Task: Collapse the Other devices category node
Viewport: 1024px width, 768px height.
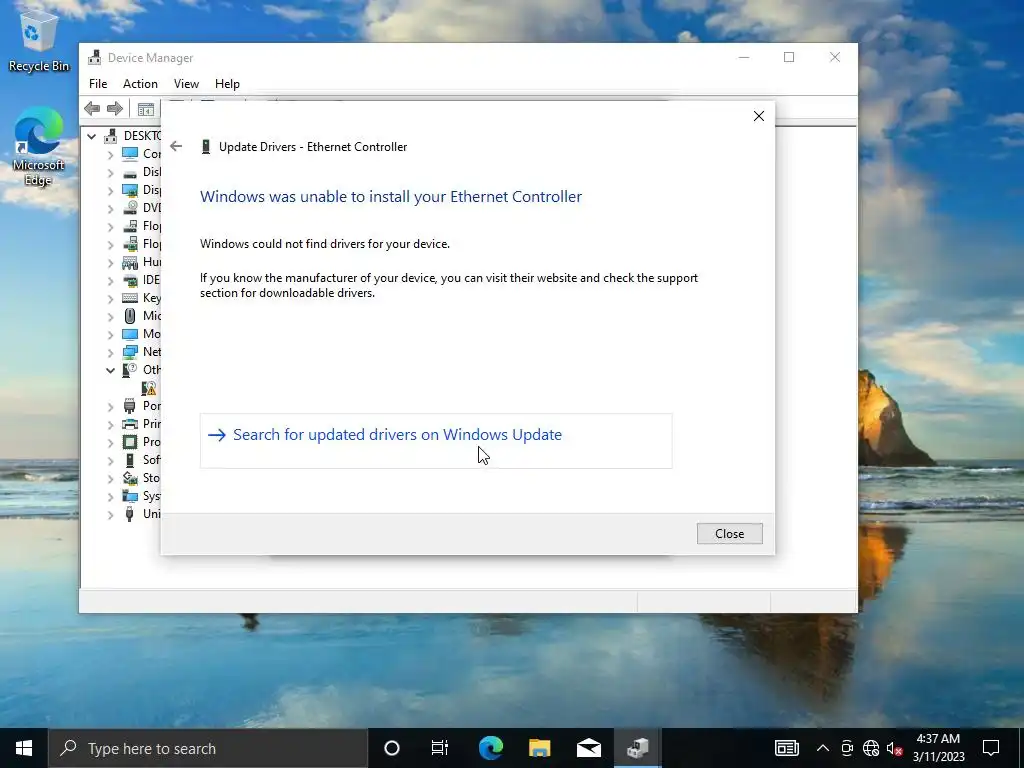Action: [x=110, y=370]
